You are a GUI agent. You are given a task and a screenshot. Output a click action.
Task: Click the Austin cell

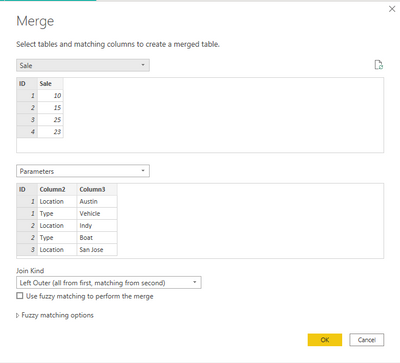pyautogui.click(x=97, y=201)
